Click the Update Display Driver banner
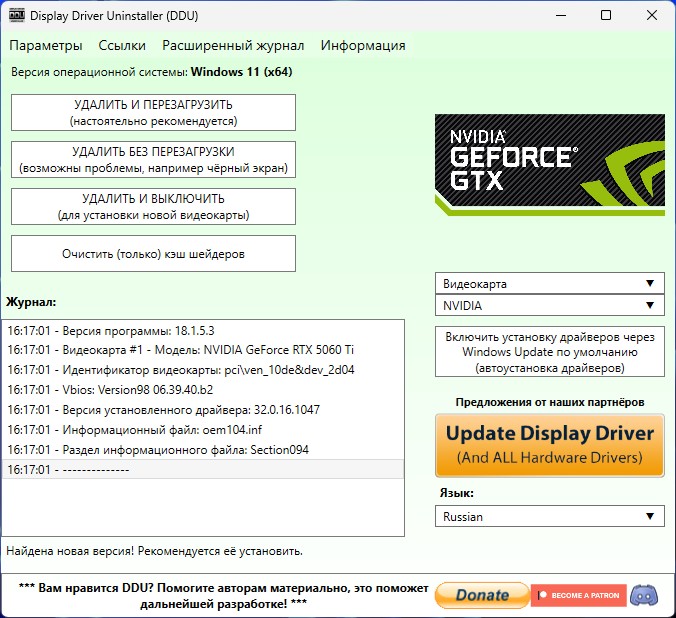 (x=550, y=445)
